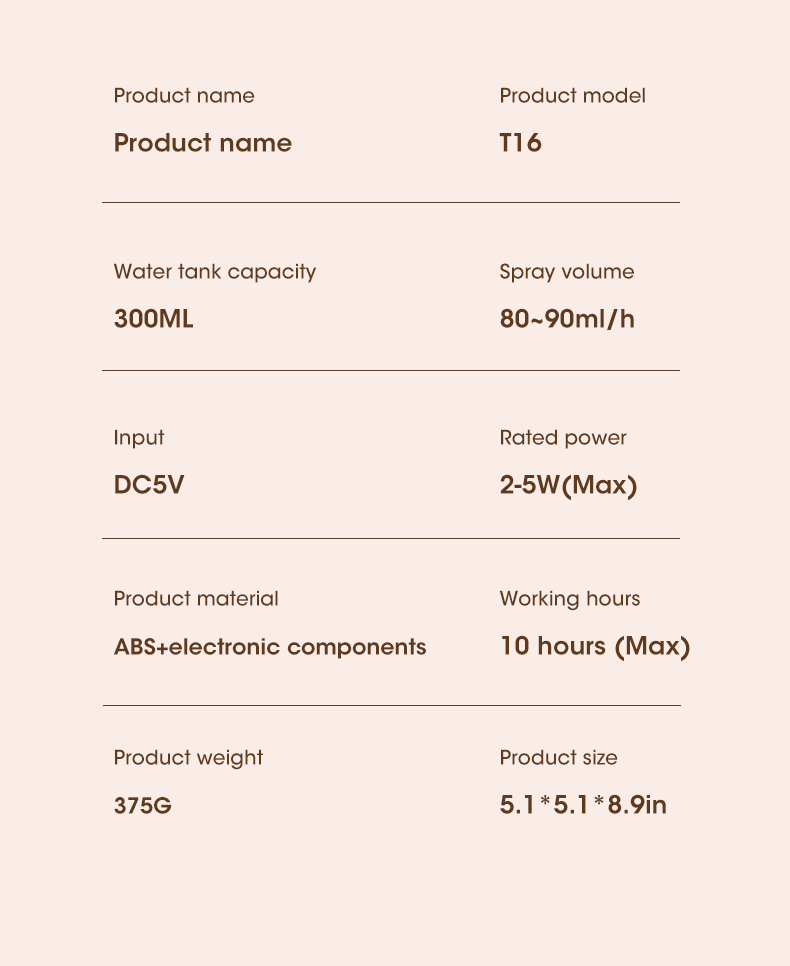
Task: Click the 'Product material' label
Action: click(x=196, y=599)
